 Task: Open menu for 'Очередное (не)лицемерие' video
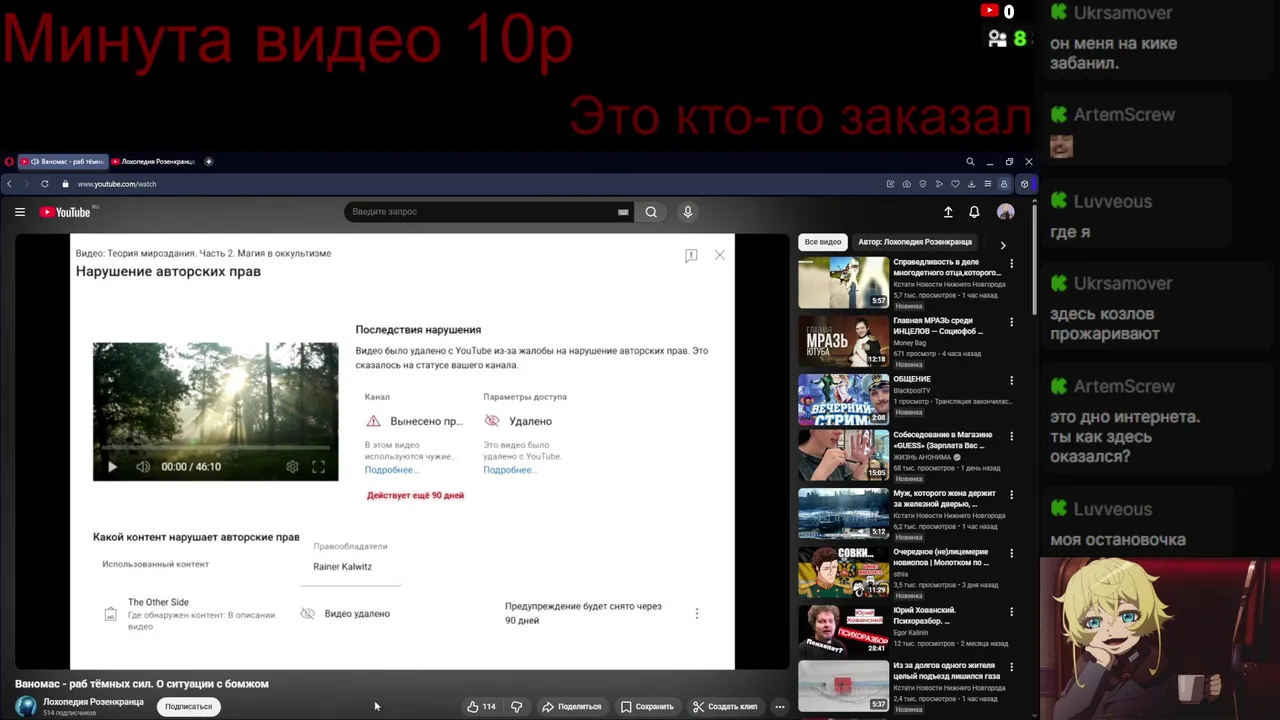pyautogui.click(x=1011, y=553)
